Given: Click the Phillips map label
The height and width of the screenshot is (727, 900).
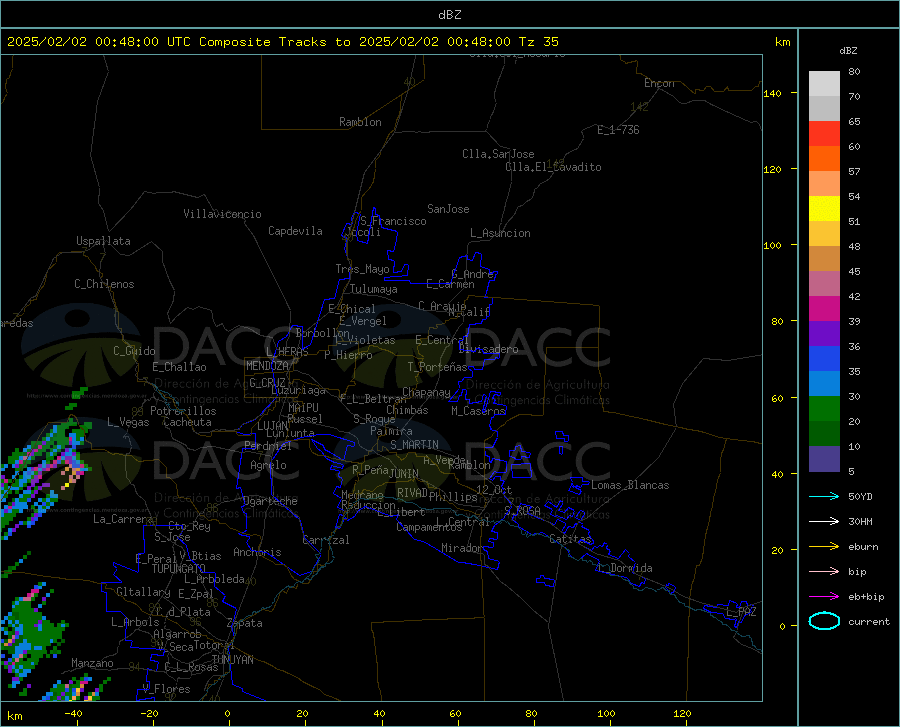Looking at the screenshot, I should [x=453, y=496].
